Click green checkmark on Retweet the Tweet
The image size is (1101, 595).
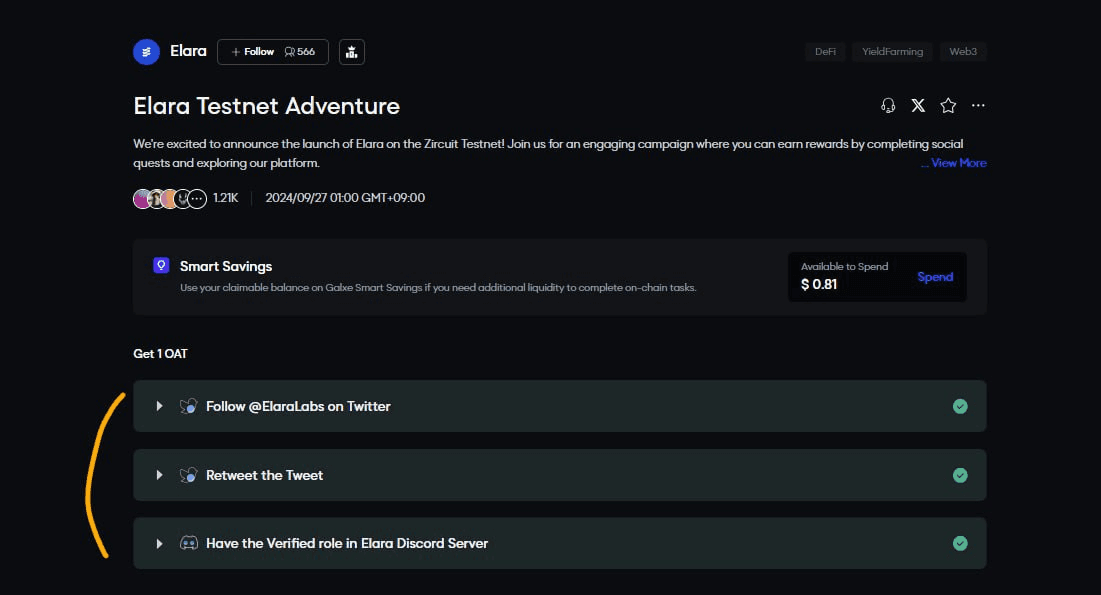[x=960, y=475]
